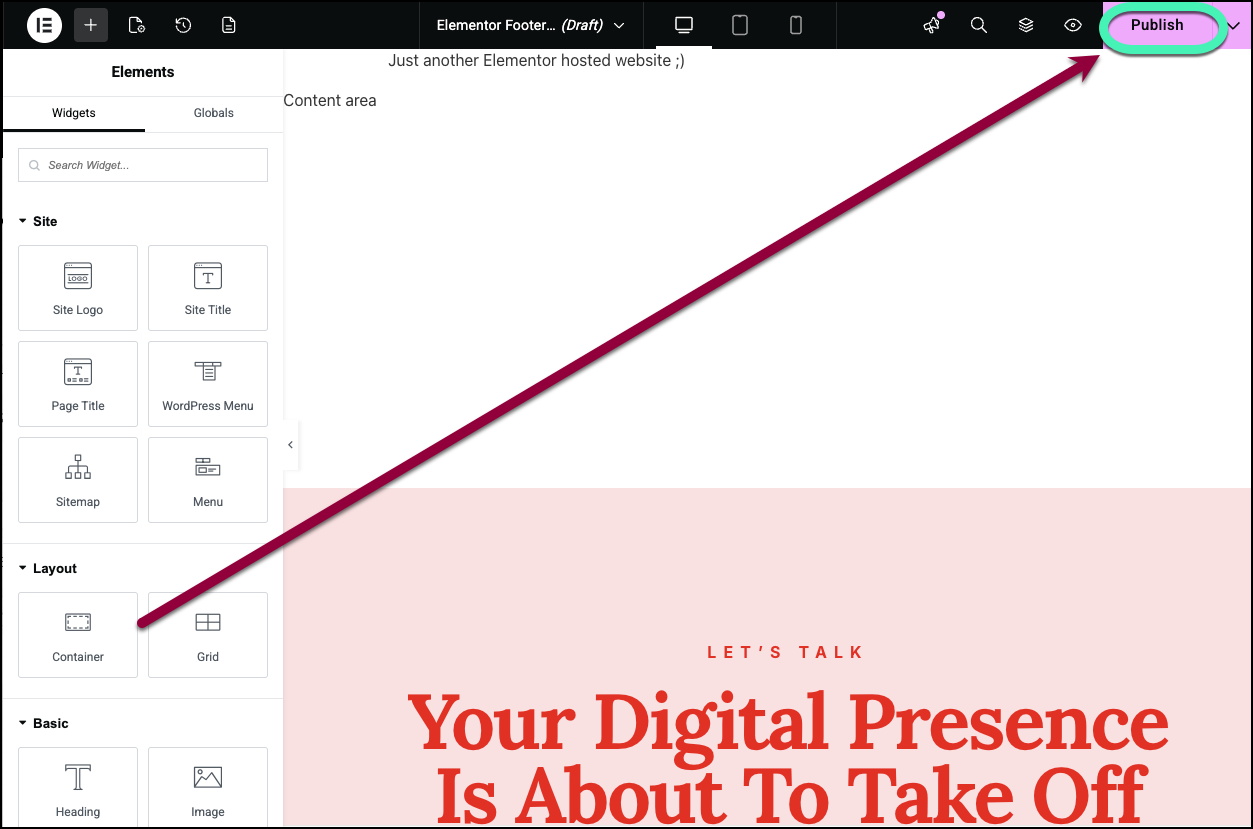Screen dimensions: 1253x829
Task: Open the Structure layers icon
Action: click(1026, 25)
